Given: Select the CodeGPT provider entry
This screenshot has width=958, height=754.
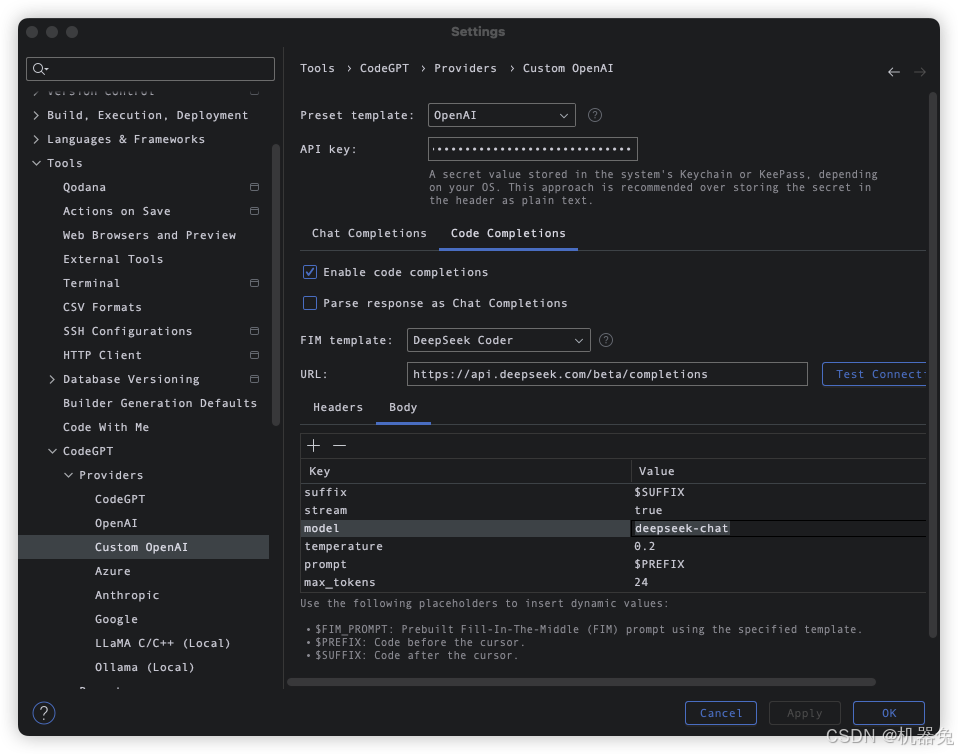Looking at the screenshot, I should [x=120, y=499].
